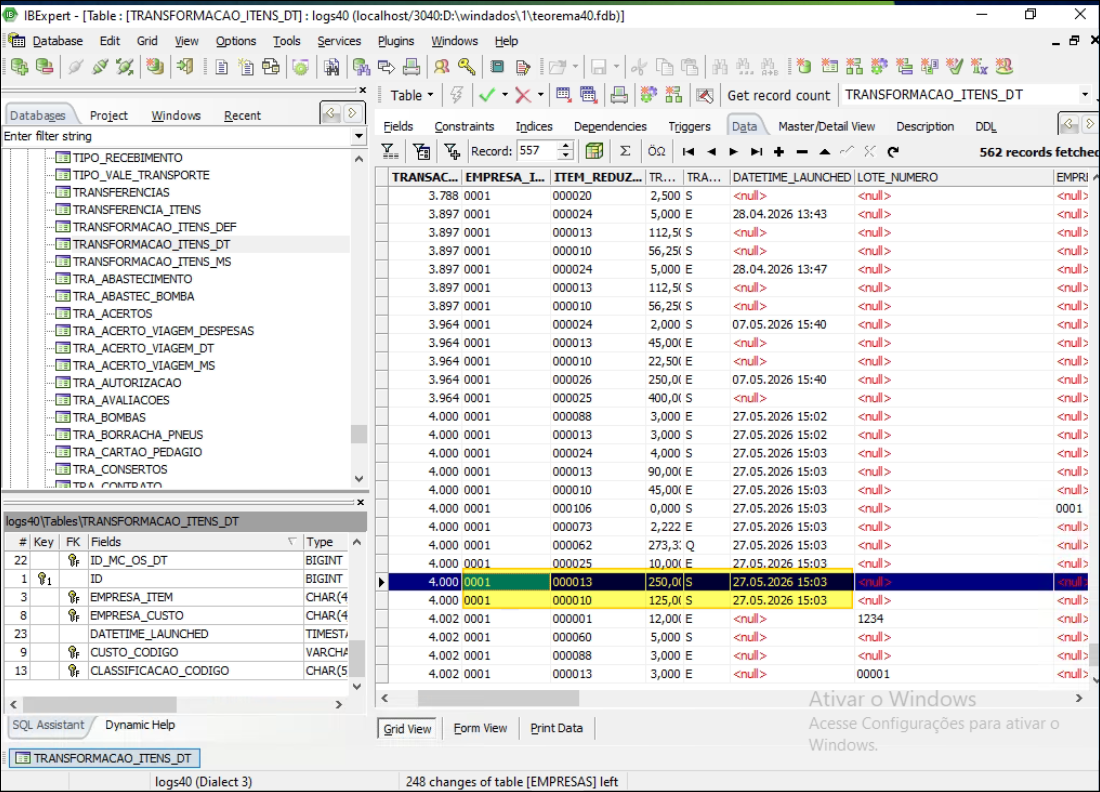The height and width of the screenshot is (792, 1100).
Task: Switch to the Triggers tab
Action: tap(689, 126)
